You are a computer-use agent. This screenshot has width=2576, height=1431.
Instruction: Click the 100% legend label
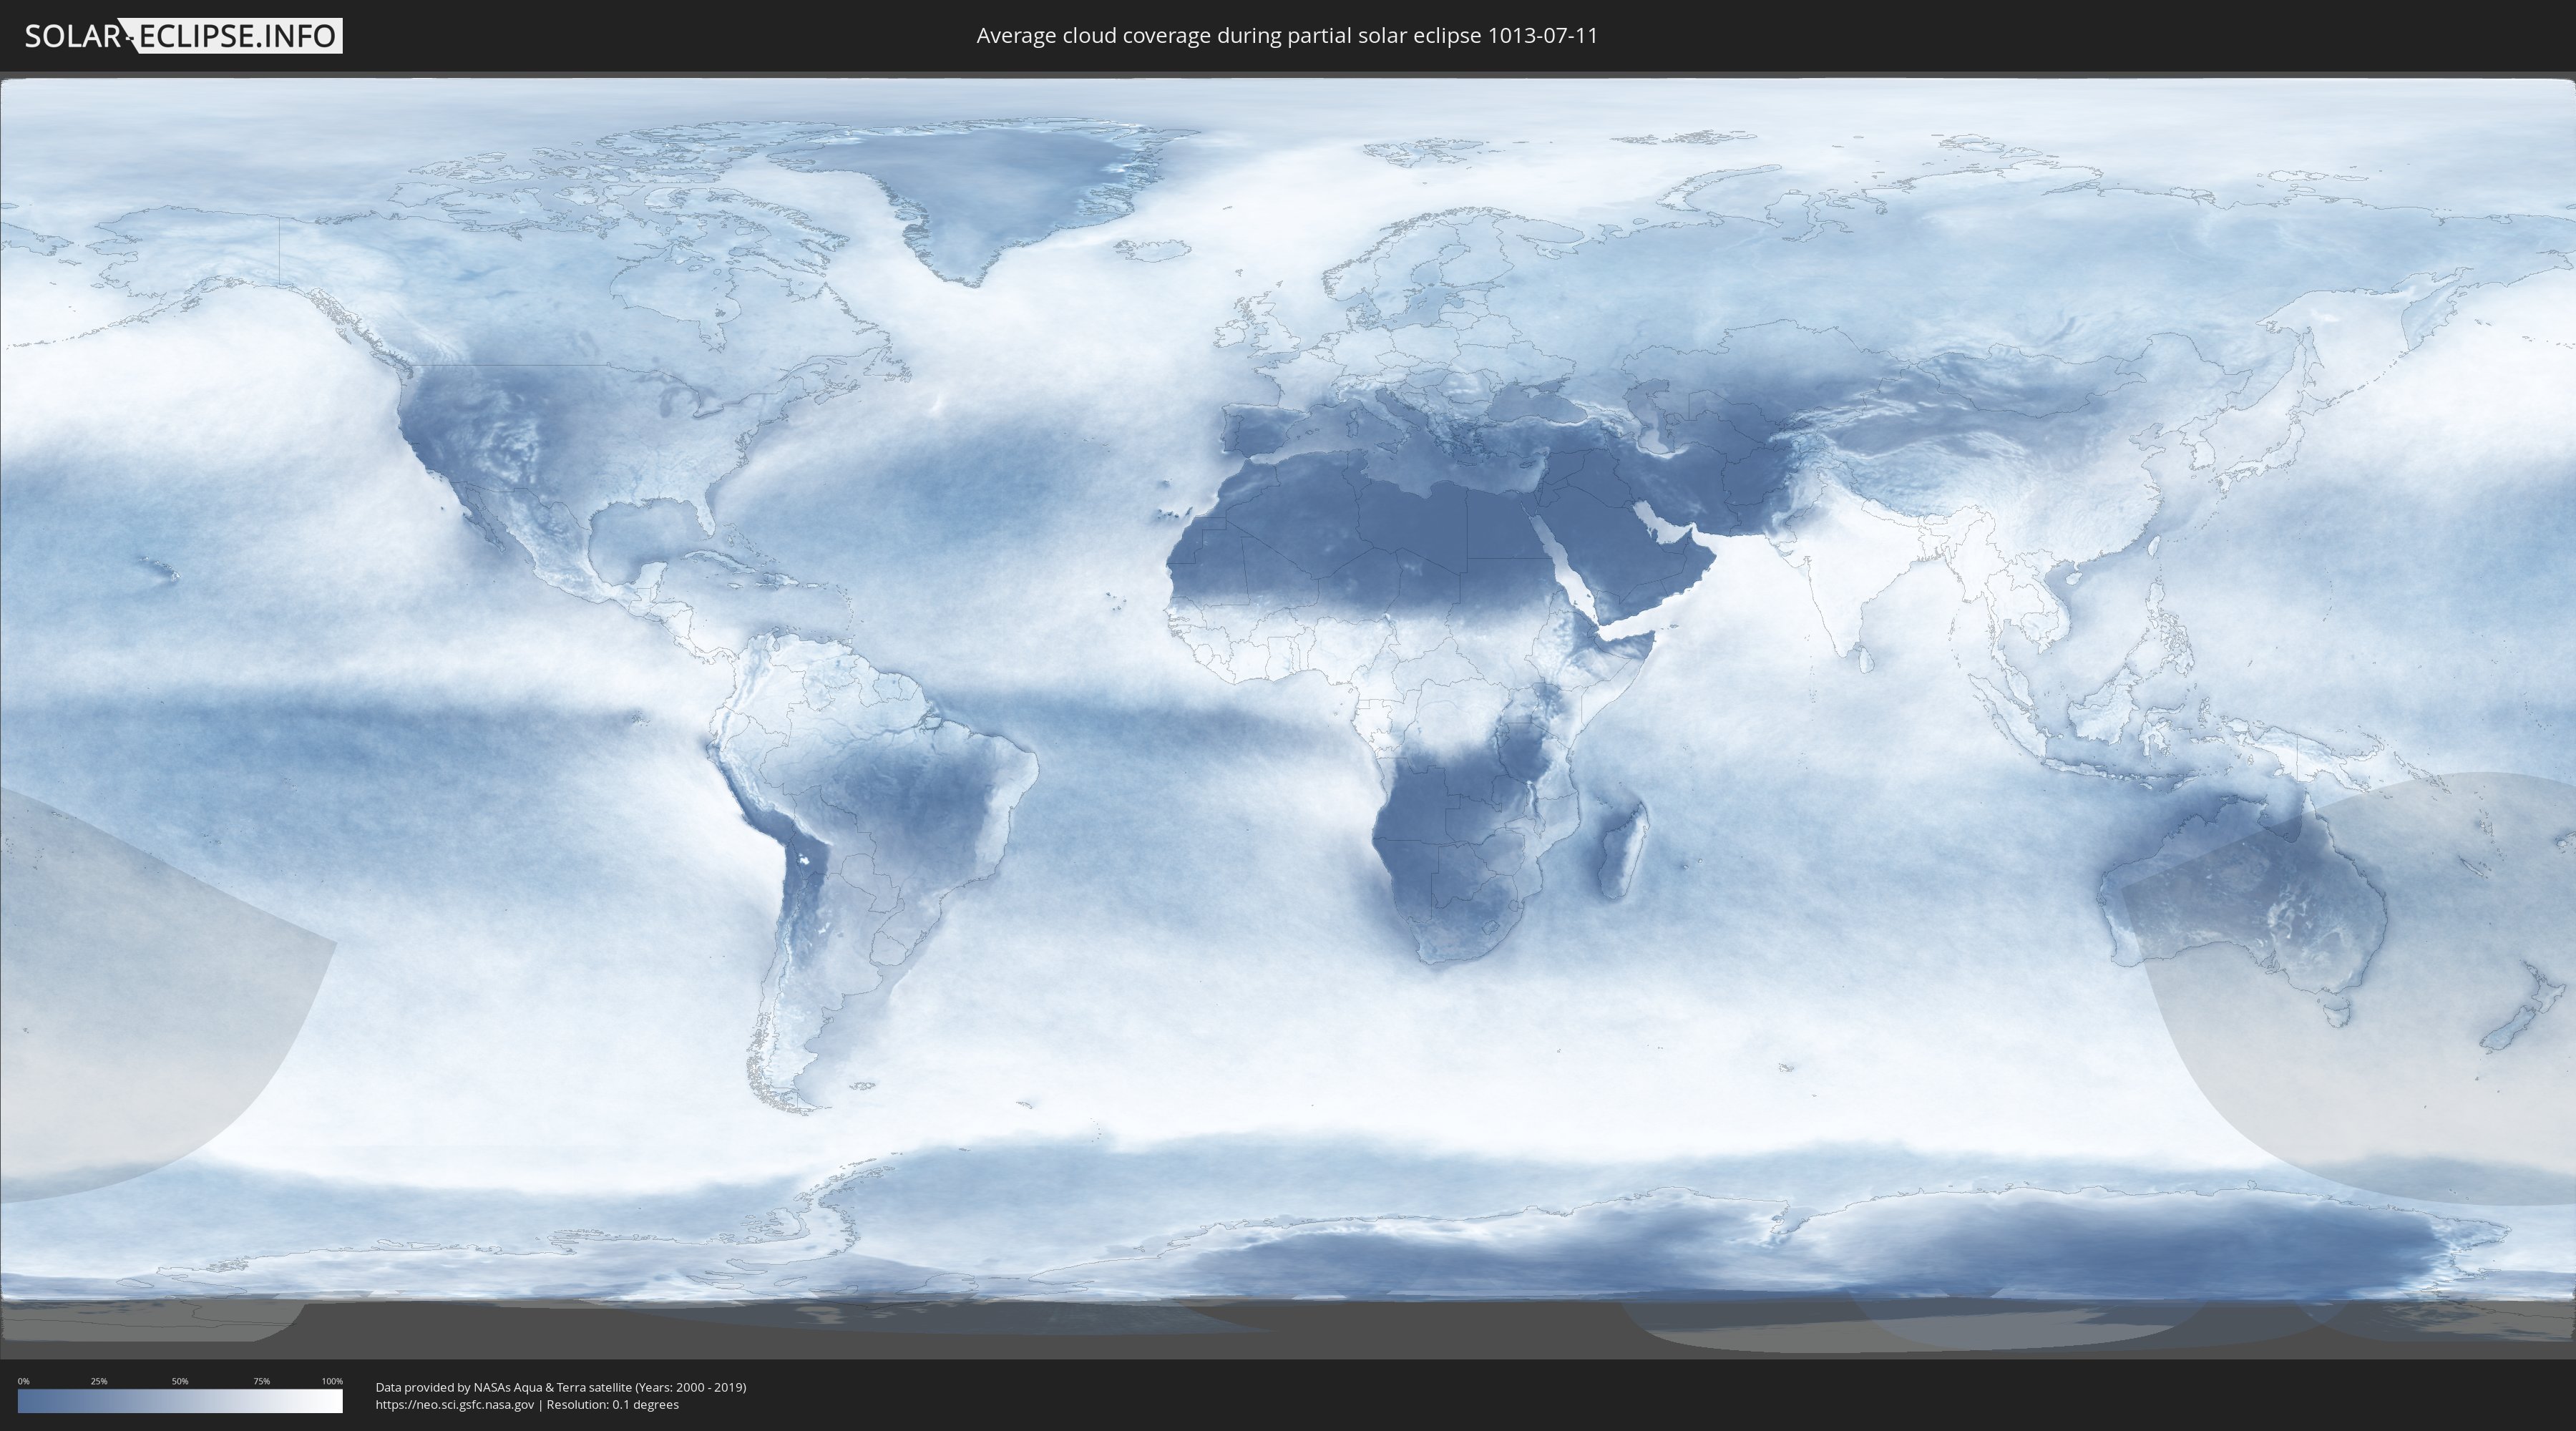coord(332,1381)
